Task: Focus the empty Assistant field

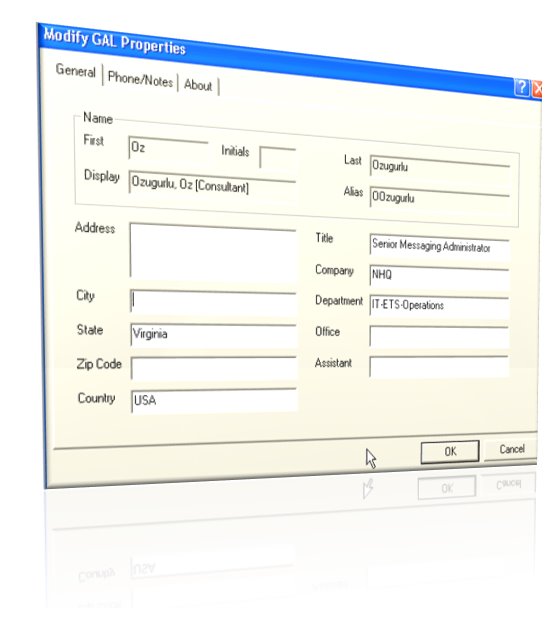Action: (439, 367)
